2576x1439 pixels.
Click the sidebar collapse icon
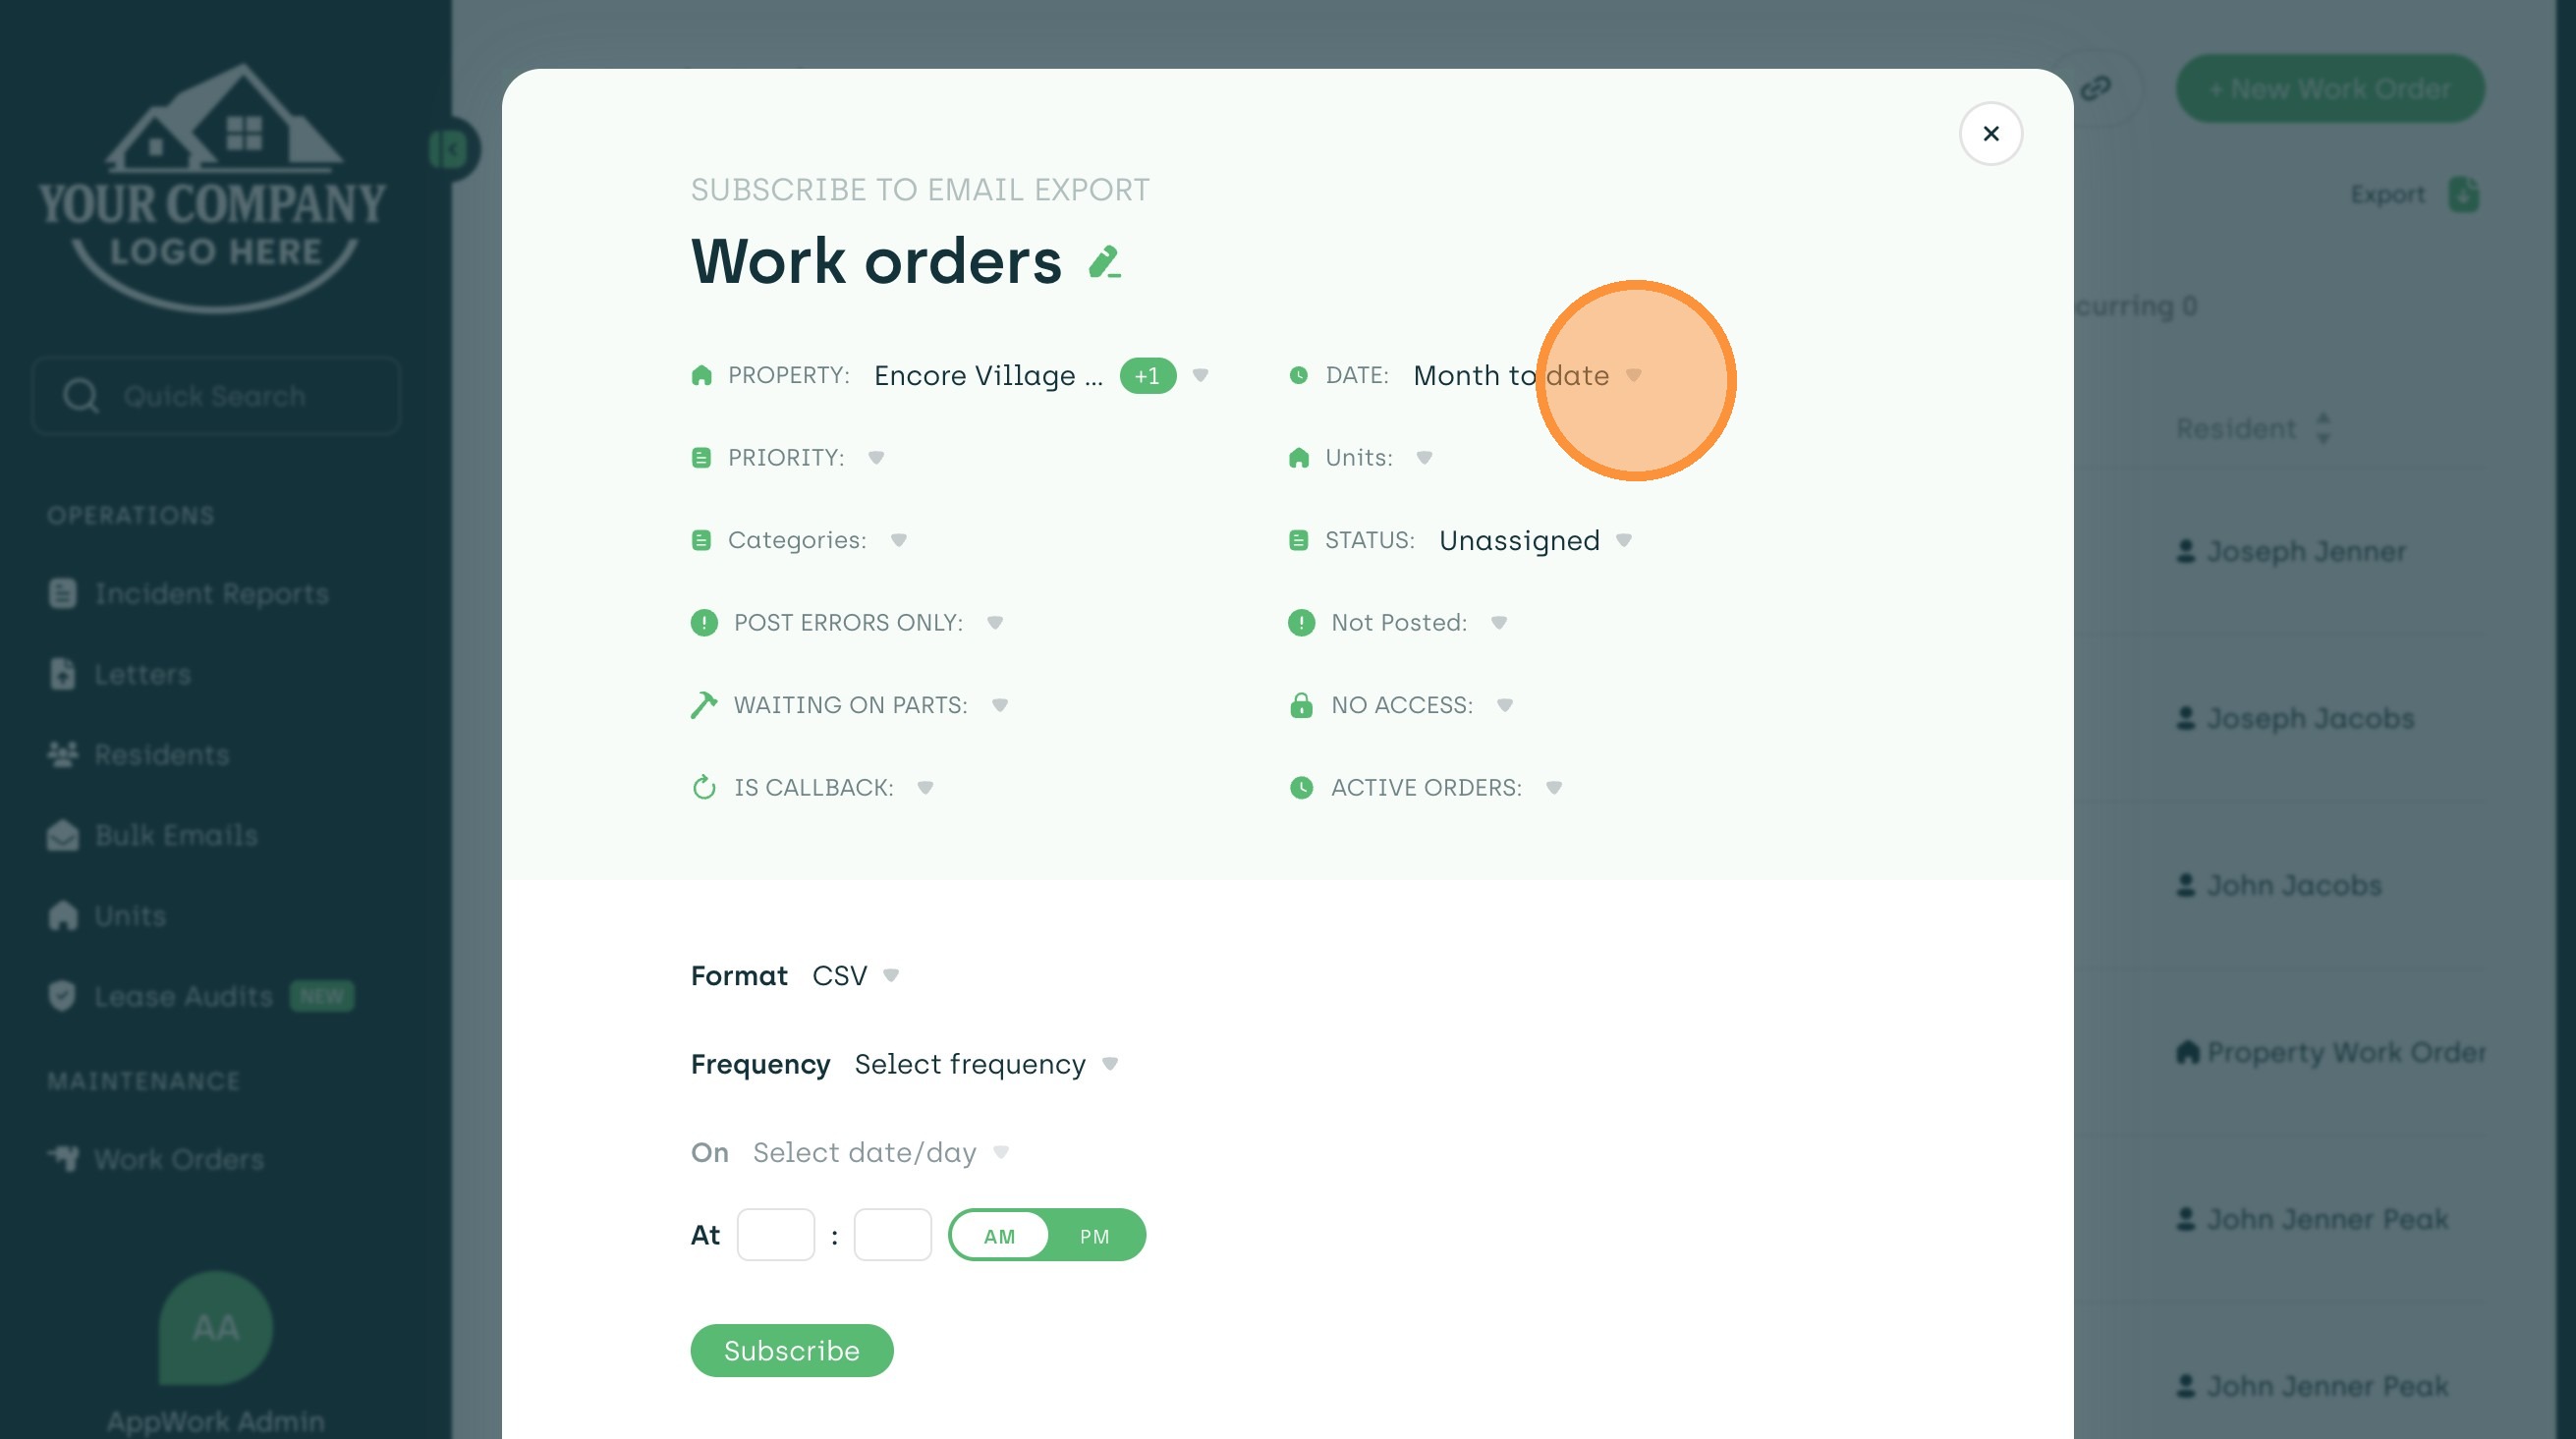click(449, 150)
